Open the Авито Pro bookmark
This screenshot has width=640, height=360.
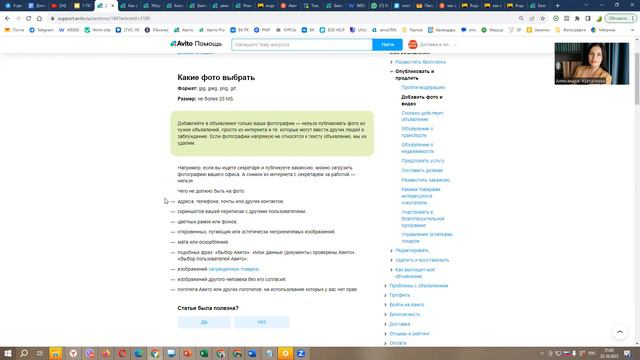coord(212,30)
